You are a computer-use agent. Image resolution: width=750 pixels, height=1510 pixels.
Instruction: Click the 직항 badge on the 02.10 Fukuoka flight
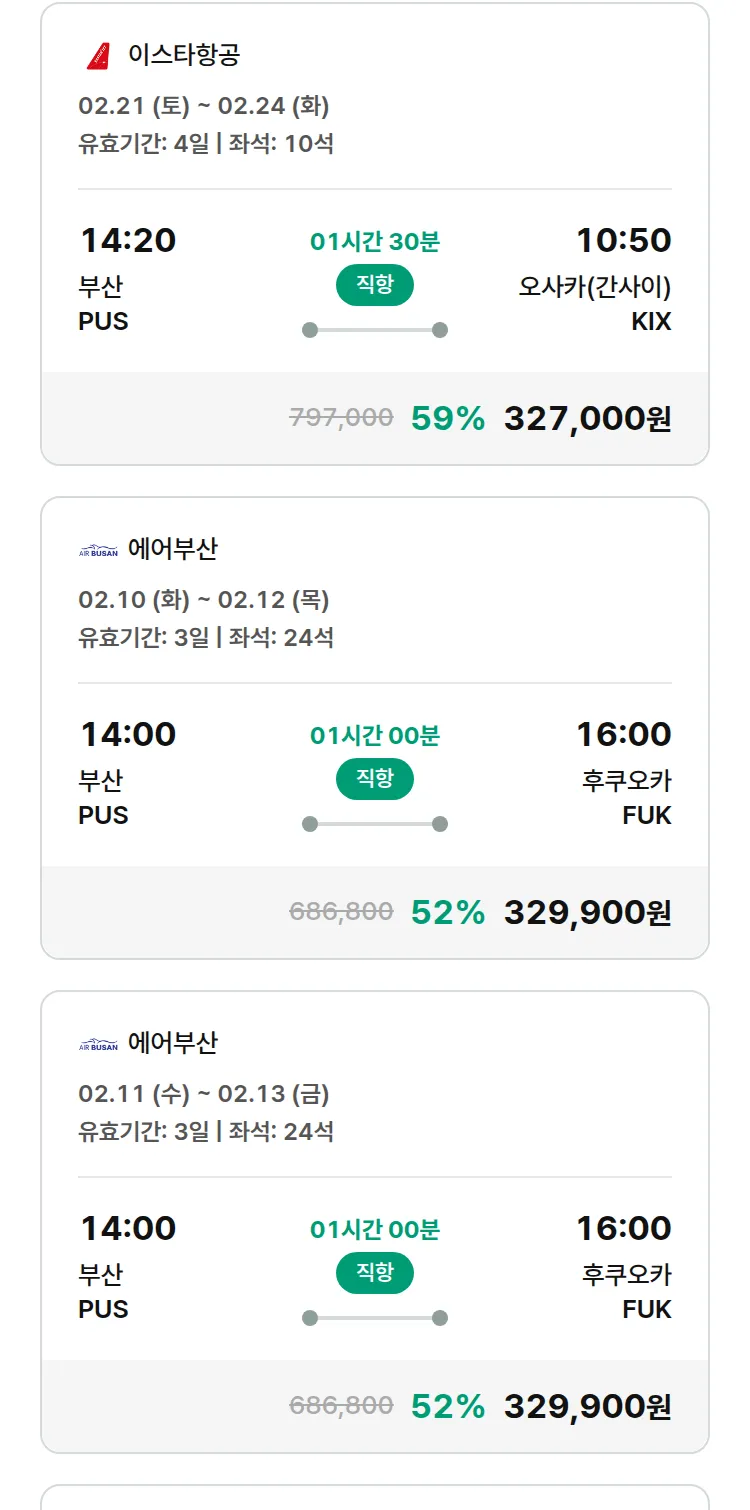click(x=374, y=779)
